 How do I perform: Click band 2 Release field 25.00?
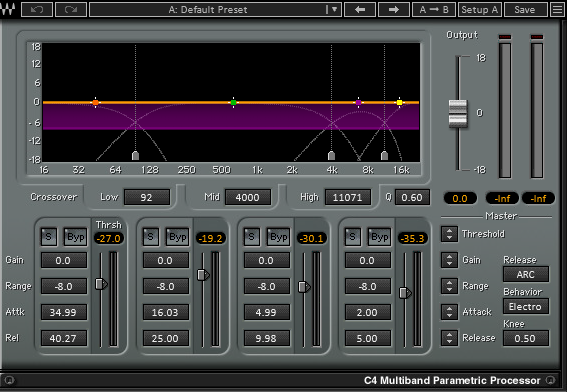click(166, 338)
